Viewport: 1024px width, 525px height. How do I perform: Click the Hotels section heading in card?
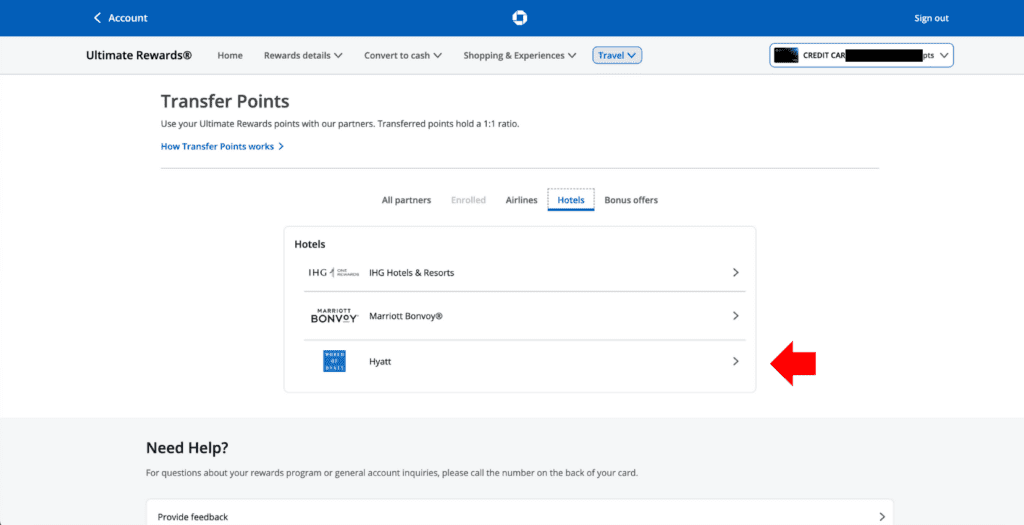click(310, 244)
